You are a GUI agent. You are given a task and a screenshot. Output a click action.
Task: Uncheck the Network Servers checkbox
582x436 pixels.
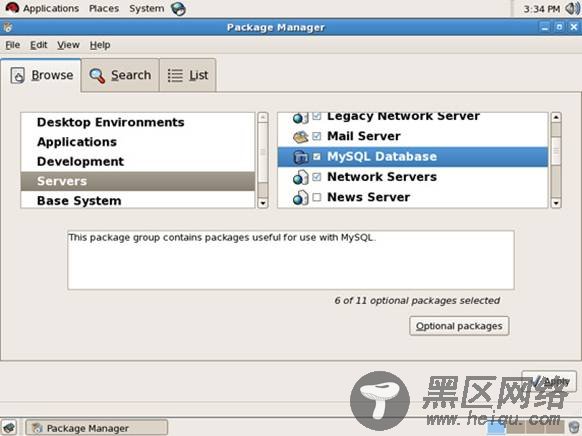tap(317, 177)
